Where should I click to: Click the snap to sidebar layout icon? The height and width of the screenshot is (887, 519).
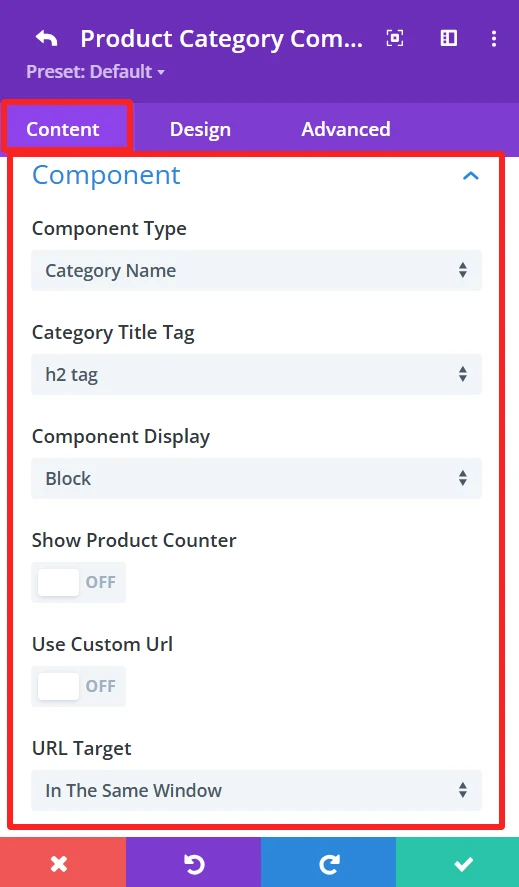pyautogui.click(x=449, y=38)
